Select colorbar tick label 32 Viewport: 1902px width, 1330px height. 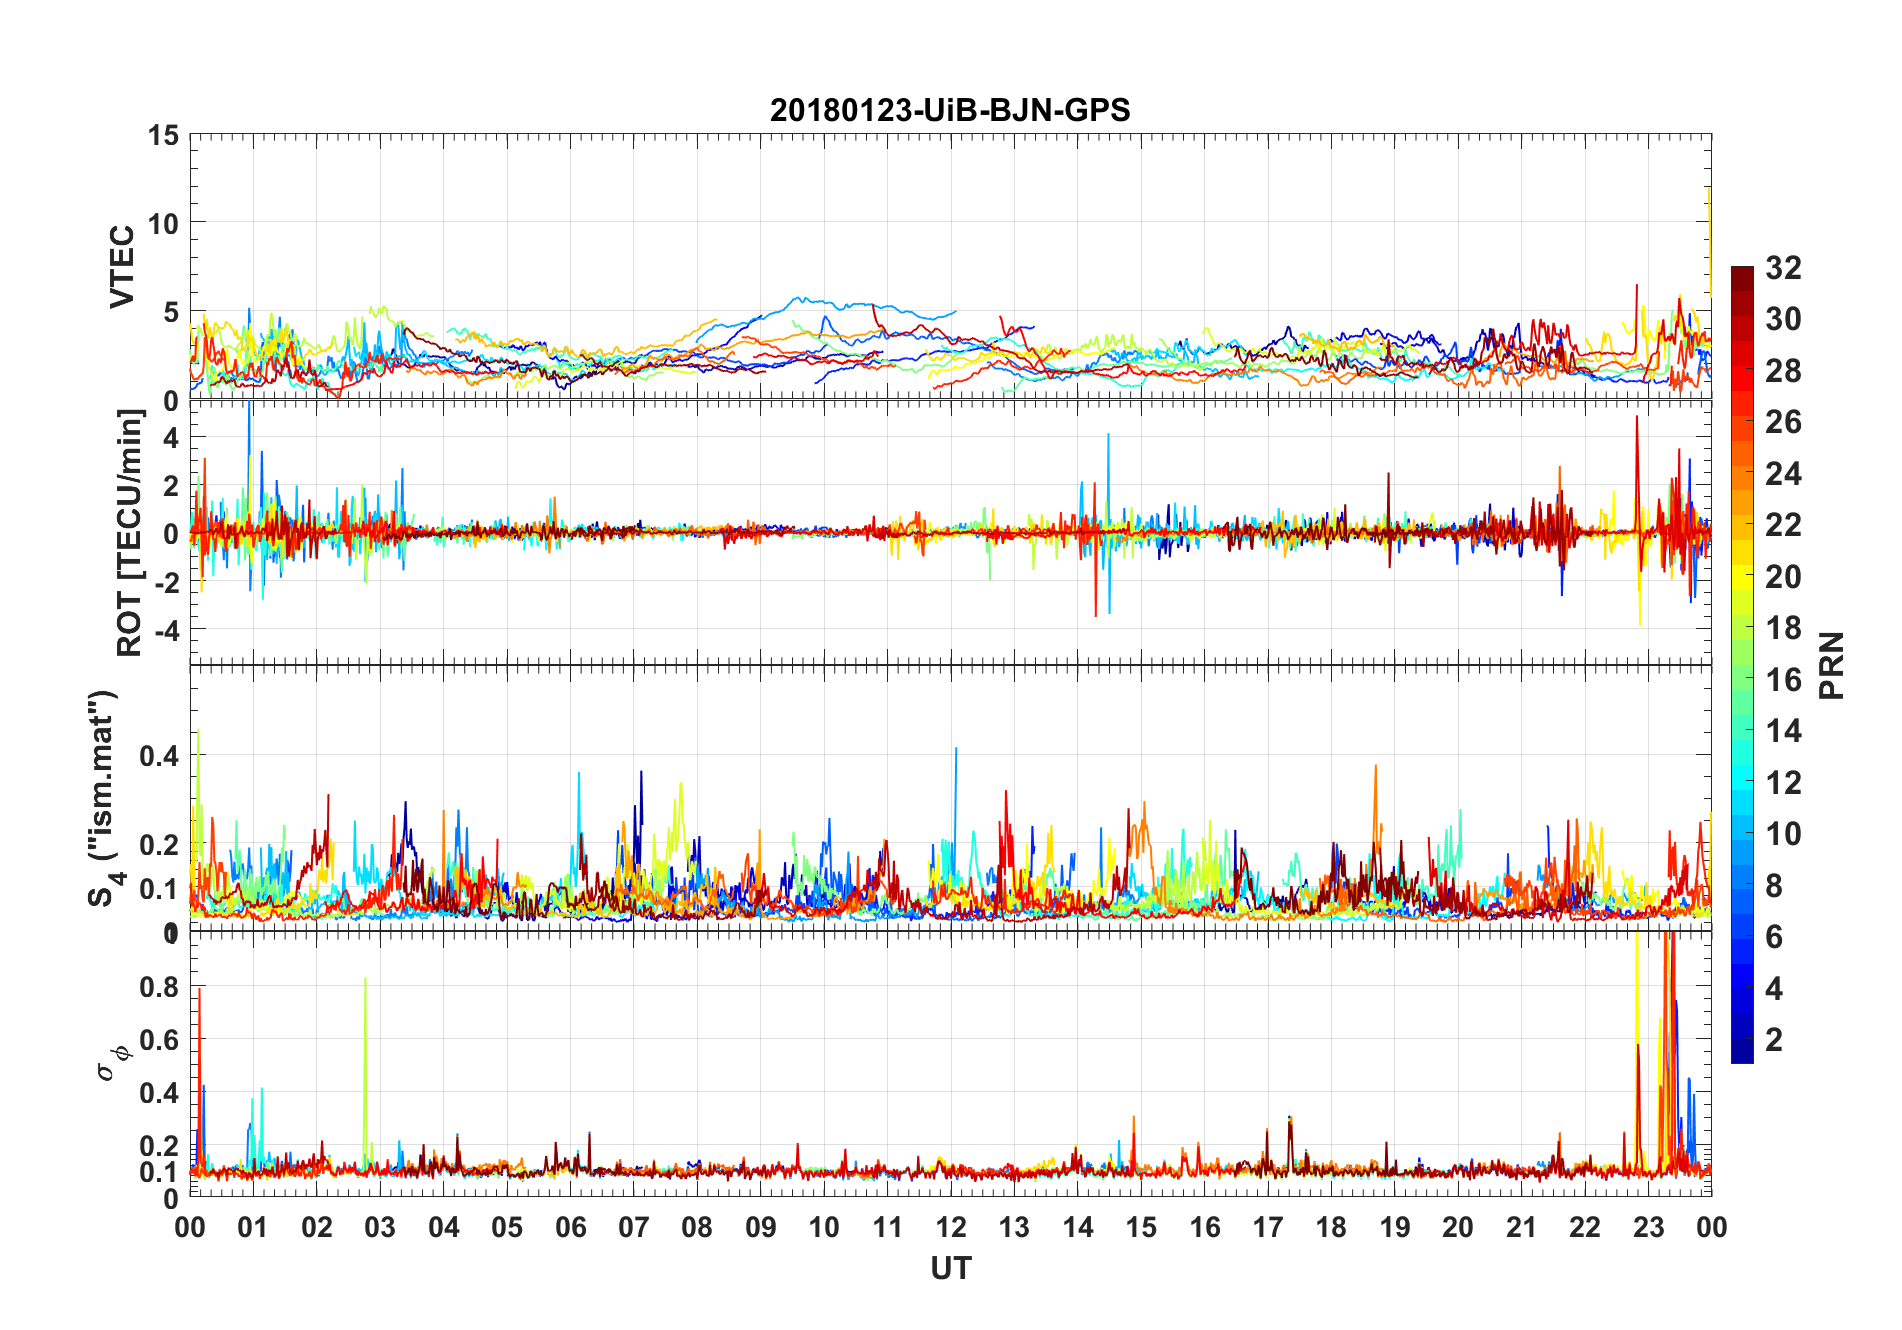coord(1783,267)
